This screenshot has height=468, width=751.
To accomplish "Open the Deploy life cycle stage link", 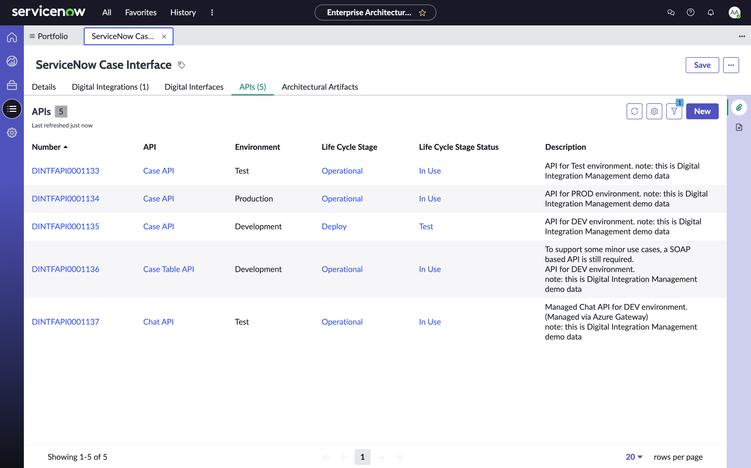I will coord(334,227).
